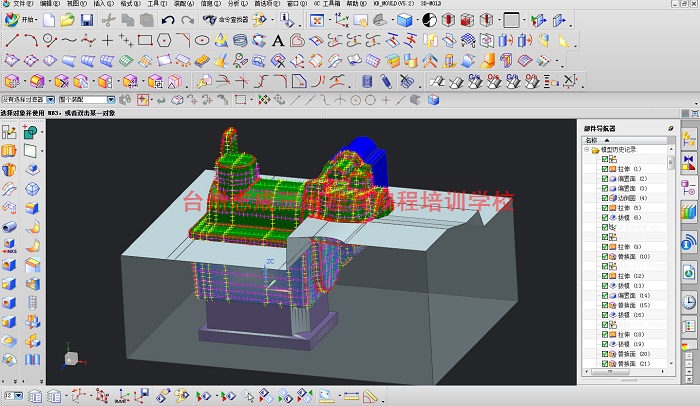The width and height of the screenshot is (700, 406).
Task: Select the Ellipse curve tool
Action: (x=202, y=41)
